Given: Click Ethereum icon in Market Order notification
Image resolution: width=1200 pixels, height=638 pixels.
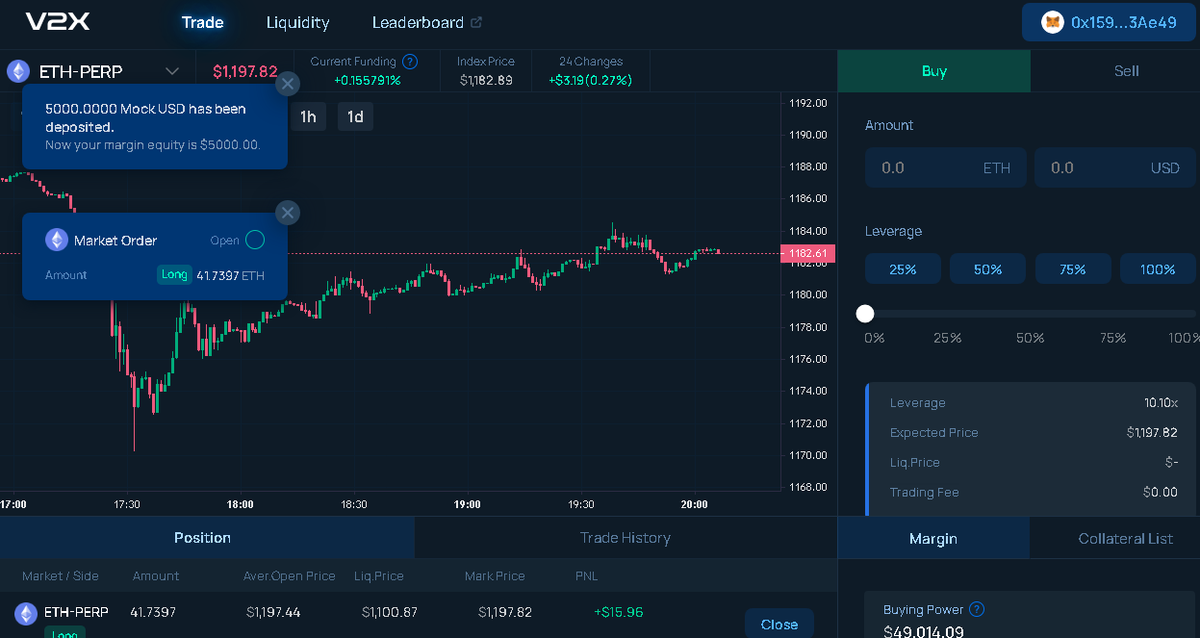Looking at the screenshot, I should 57,240.
